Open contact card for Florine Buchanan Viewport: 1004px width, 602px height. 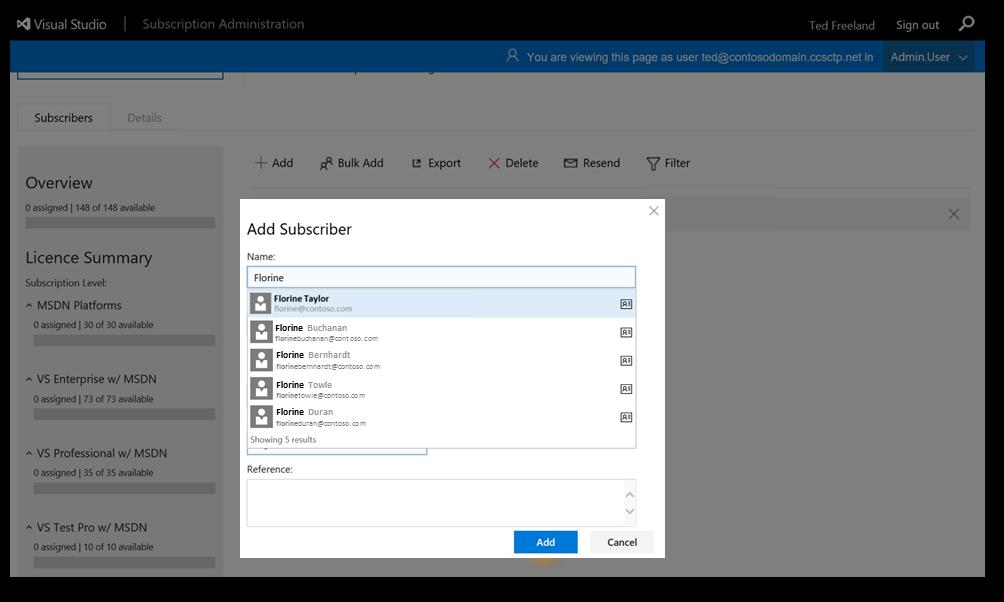pyautogui.click(x=626, y=332)
